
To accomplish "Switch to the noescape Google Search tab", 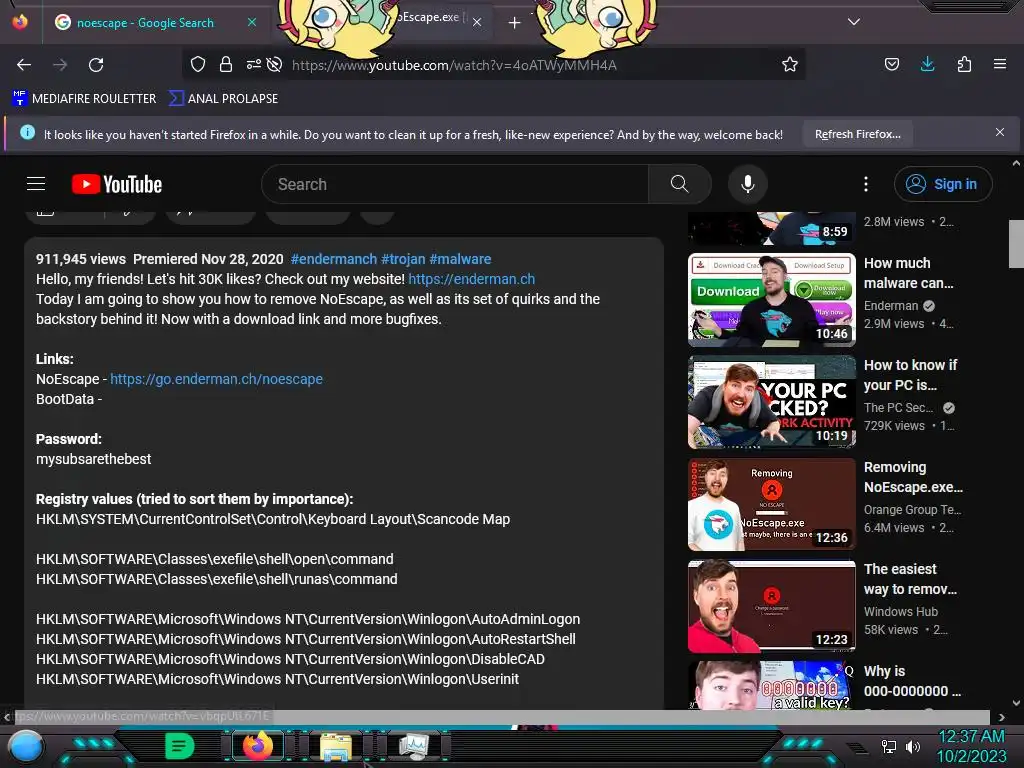I will point(145,23).
